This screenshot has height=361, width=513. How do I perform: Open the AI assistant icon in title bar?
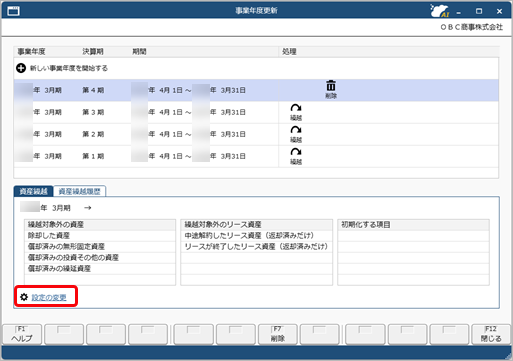[439, 11]
